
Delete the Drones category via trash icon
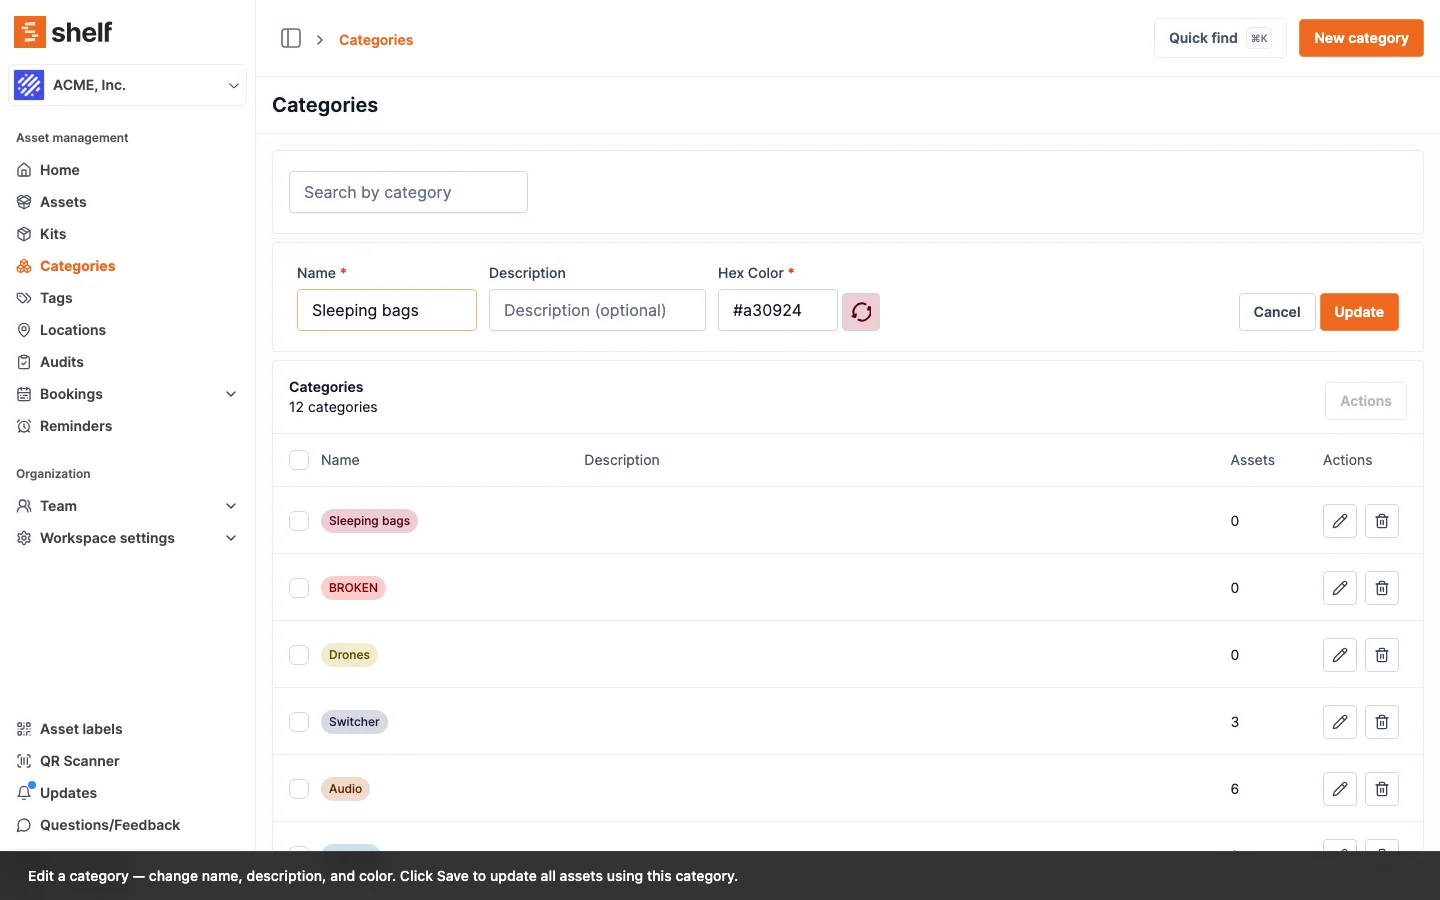(1381, 655)
